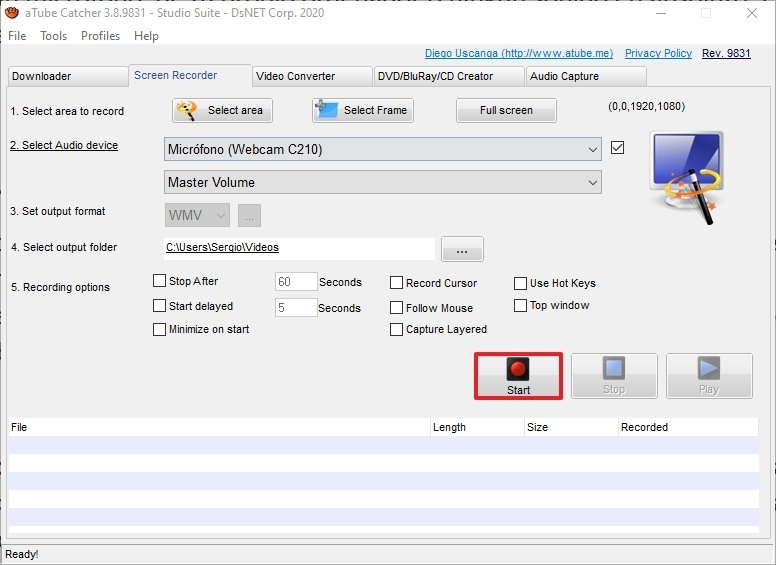Enable Follow Mouse checkbox

click(396, 308)
